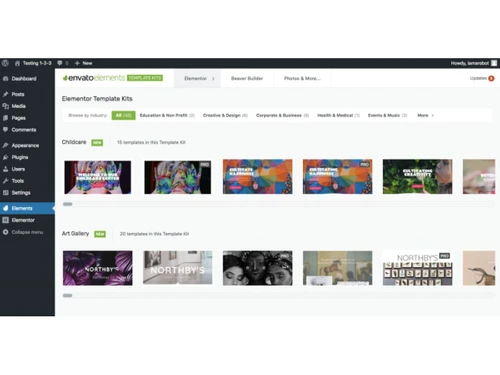Click the red Updates count badge

point(491,78)
